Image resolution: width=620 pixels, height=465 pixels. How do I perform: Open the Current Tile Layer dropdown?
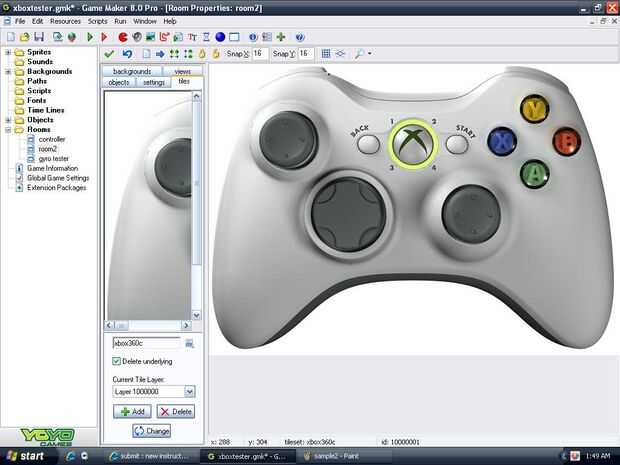pyautogui.click(x=189, y=391)
